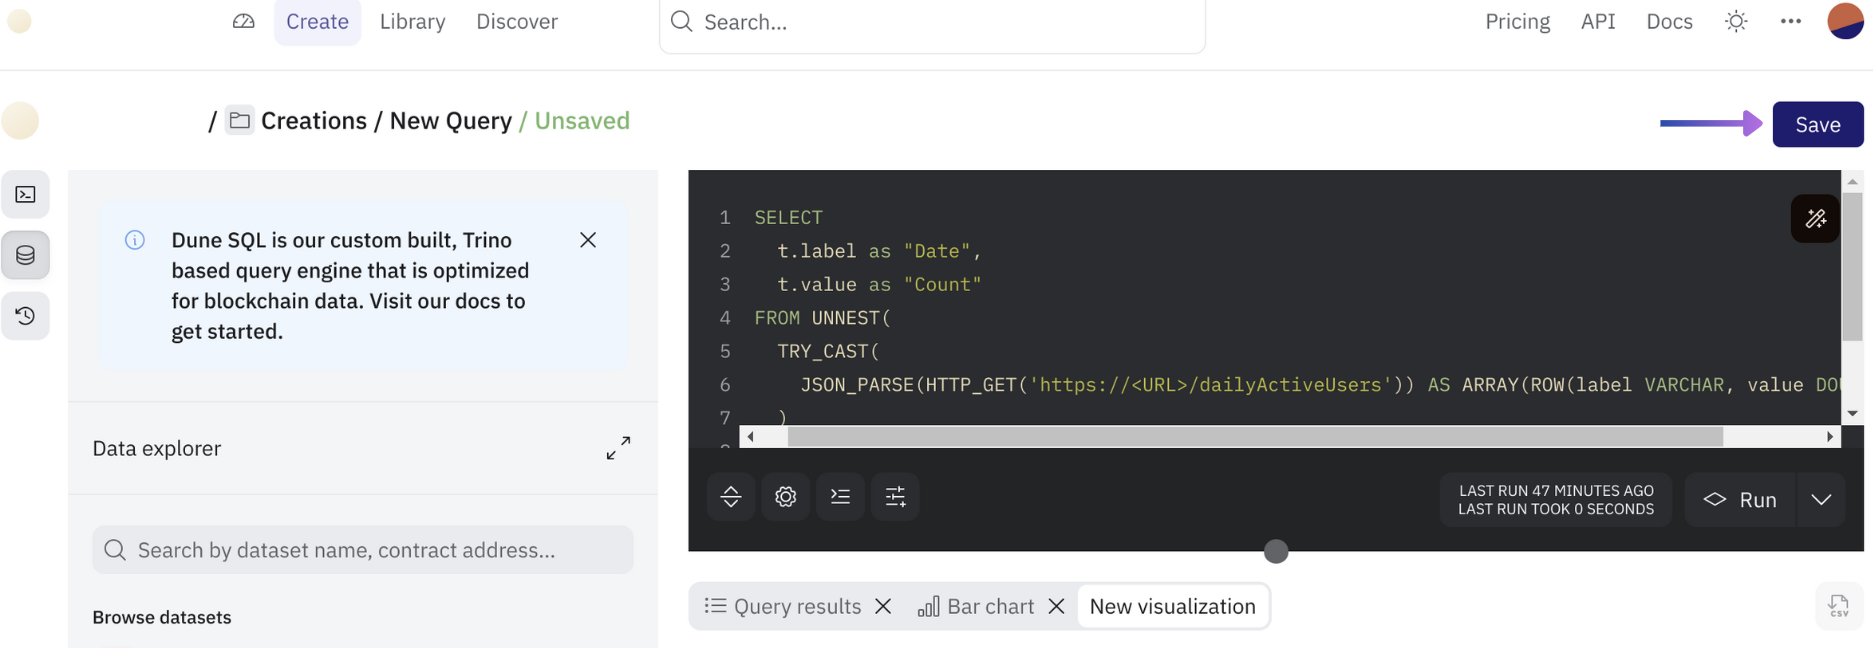Dismiss the Dune SQL info banner
1873x648 pixels.
tap(588, 240)
